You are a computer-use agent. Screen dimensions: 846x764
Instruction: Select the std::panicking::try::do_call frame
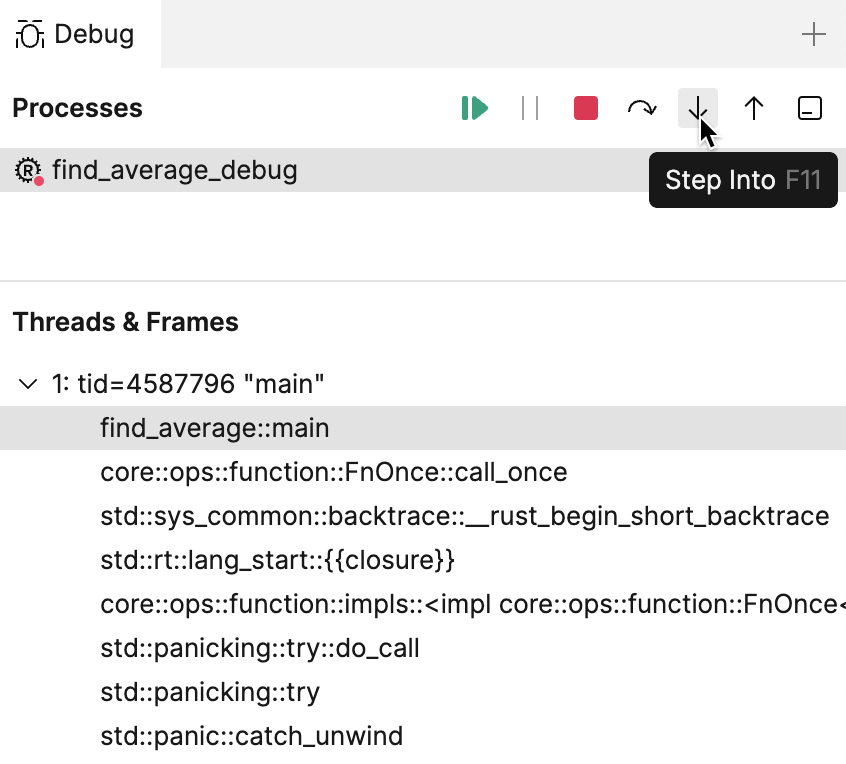click(x=260, y=647)
